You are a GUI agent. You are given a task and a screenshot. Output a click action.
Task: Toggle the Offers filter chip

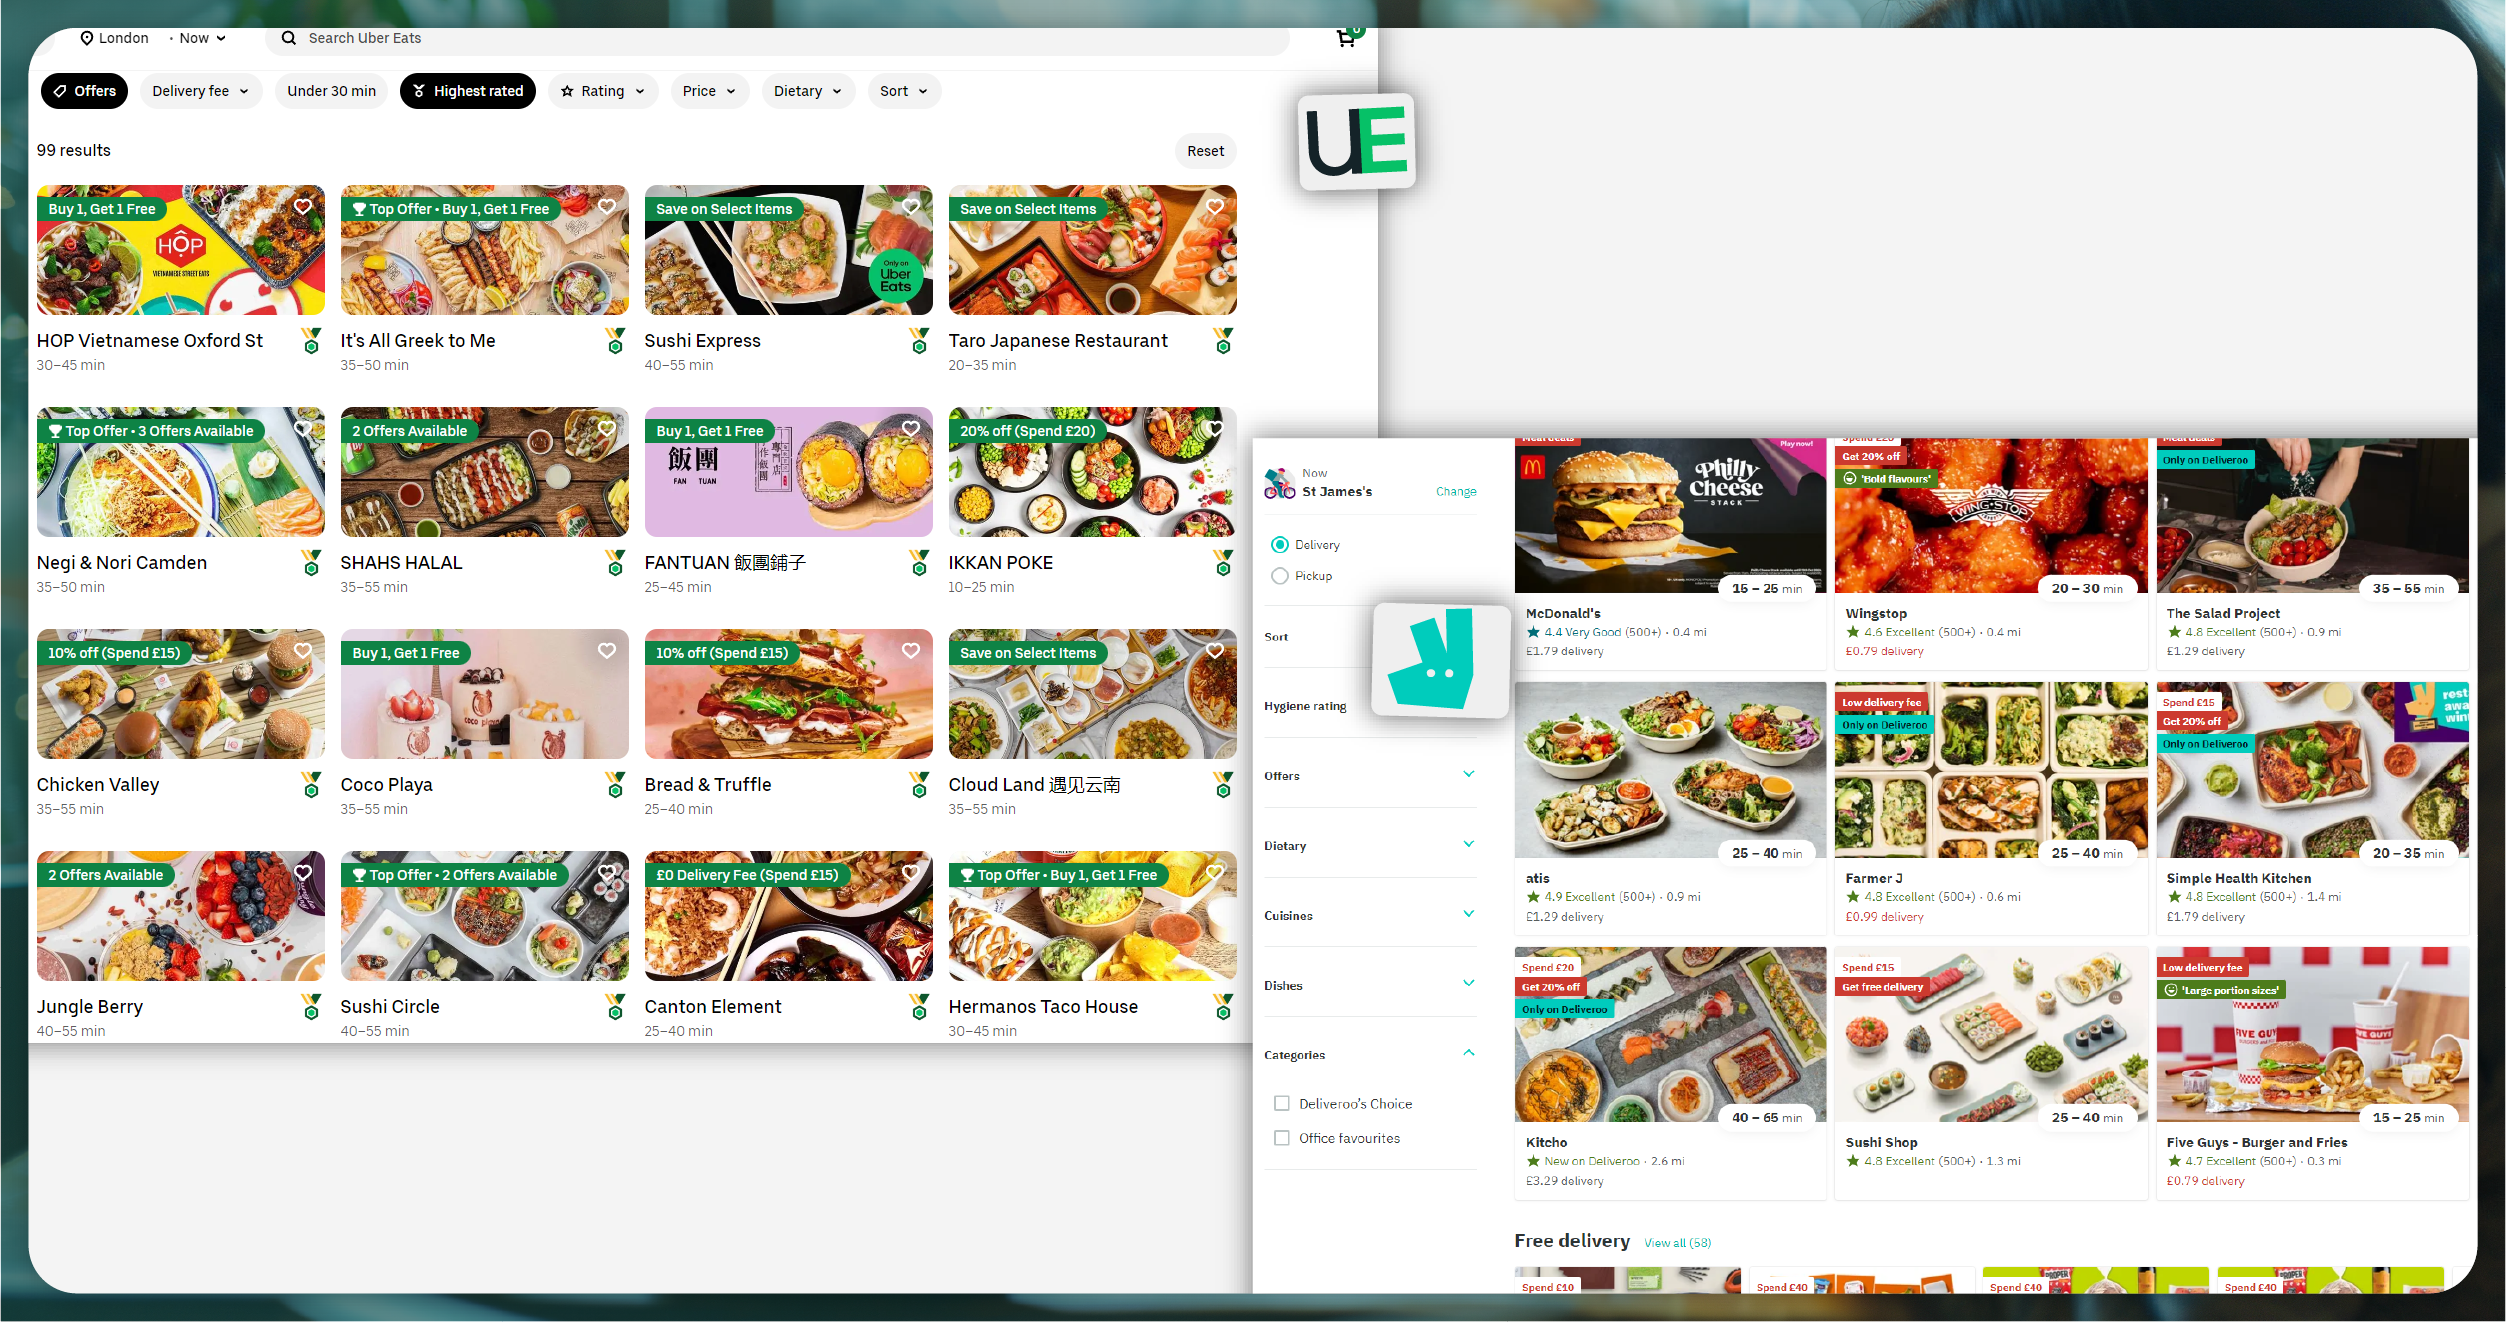pyautogui.click(x=85, y=91)
